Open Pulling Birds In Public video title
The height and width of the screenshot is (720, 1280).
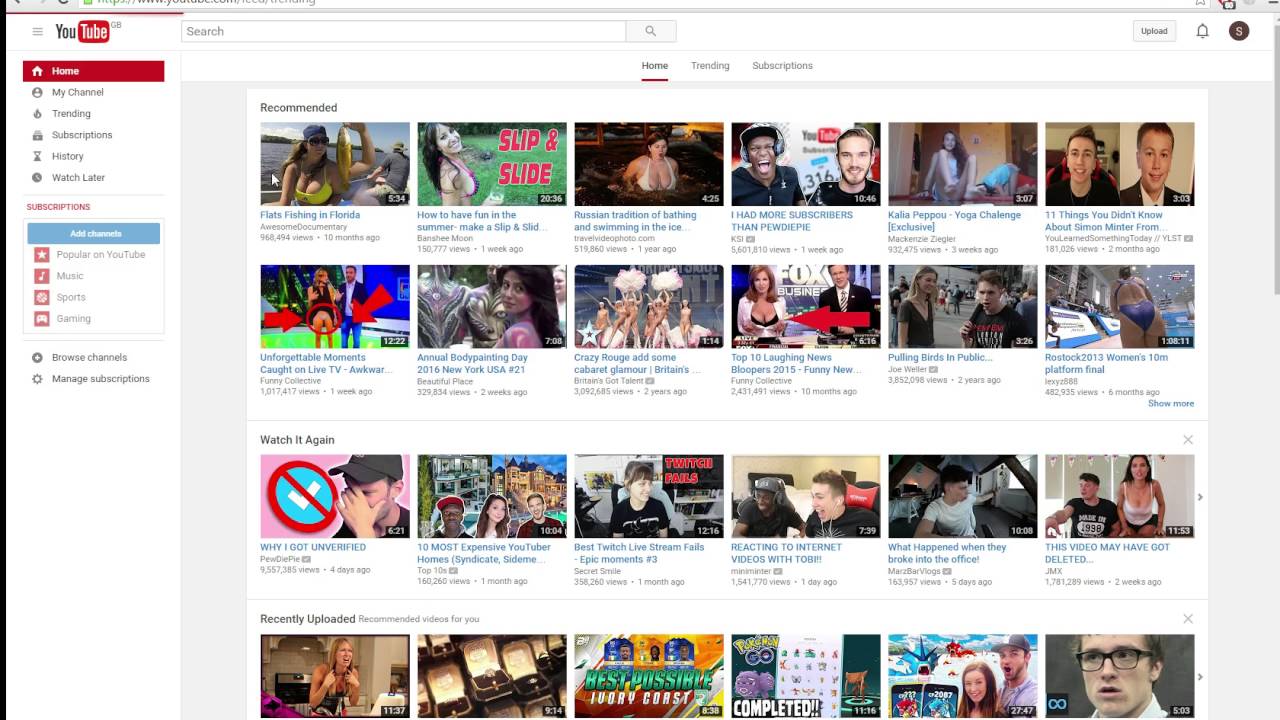pos(940,357)
